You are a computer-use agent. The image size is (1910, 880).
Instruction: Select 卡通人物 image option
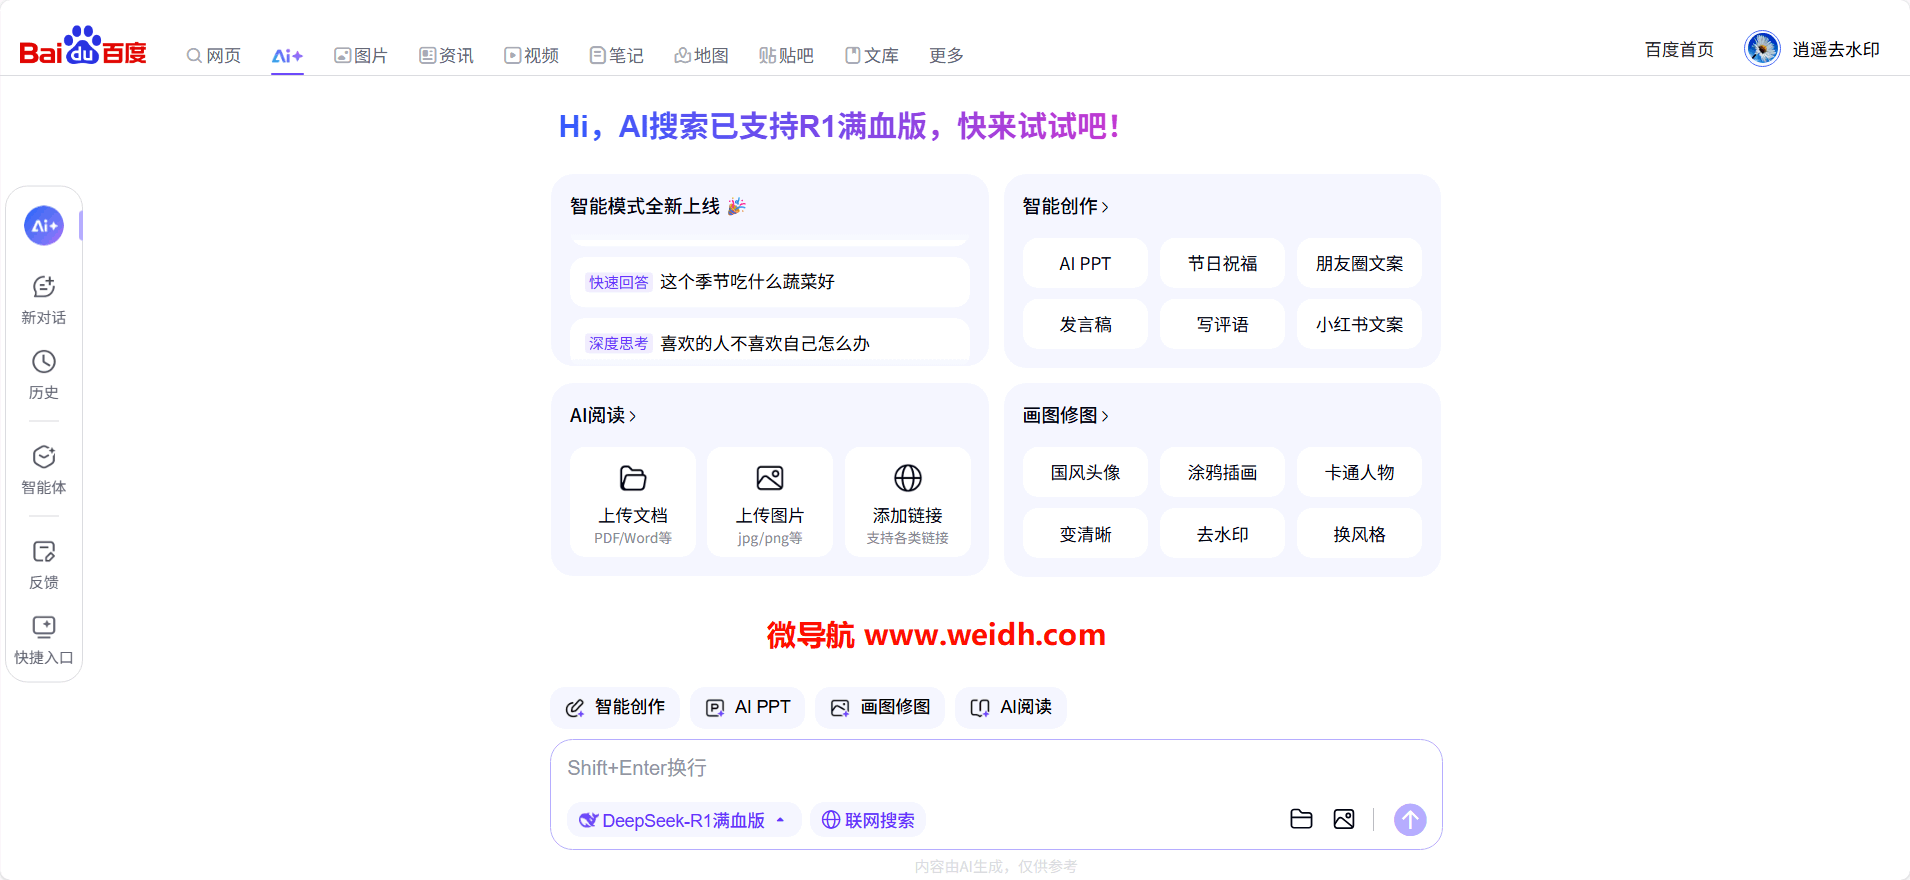click(1359, 472)
